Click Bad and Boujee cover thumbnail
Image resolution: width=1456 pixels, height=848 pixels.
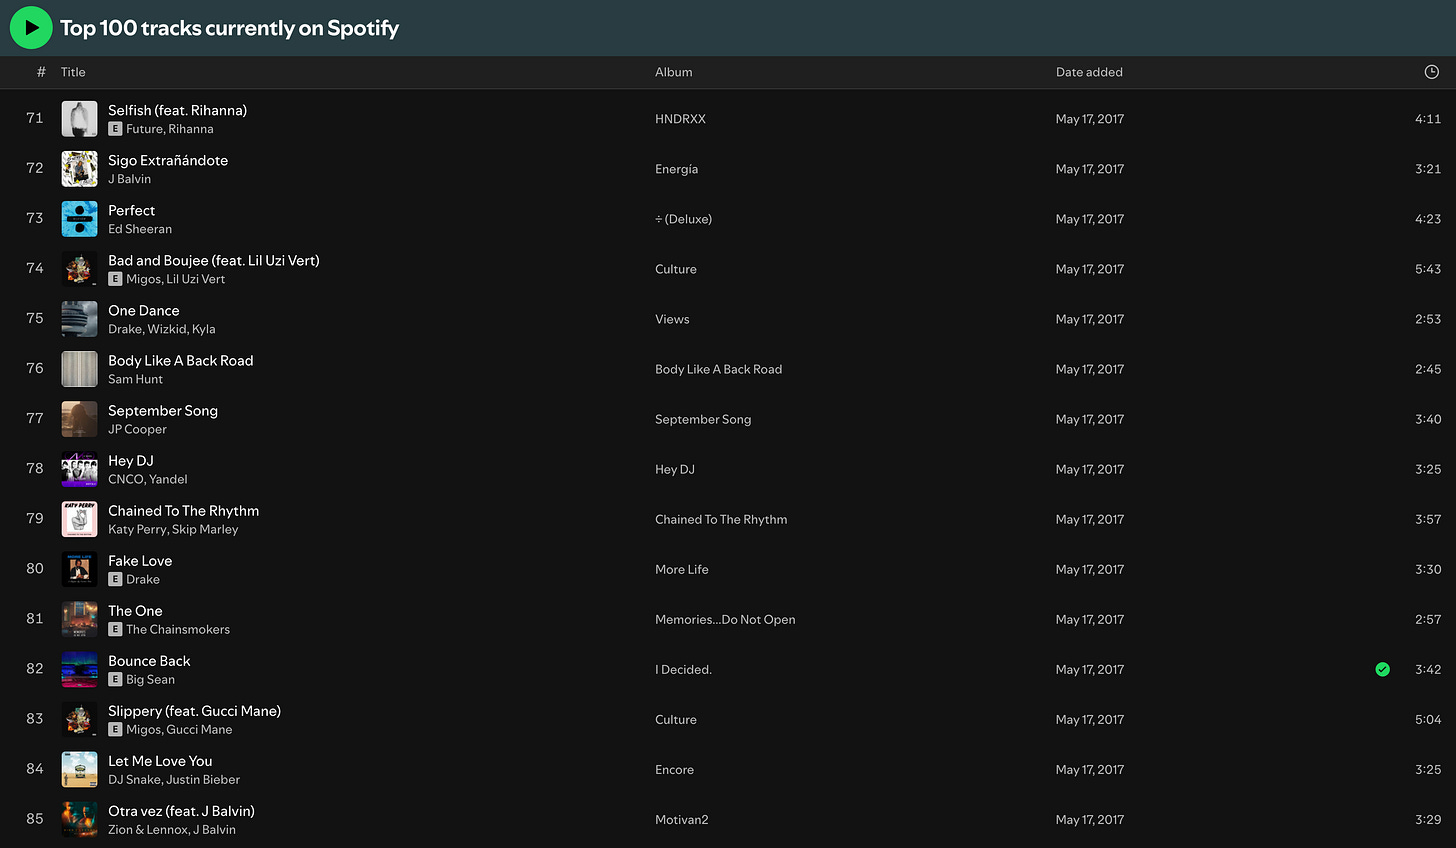[x=79, y=269]
